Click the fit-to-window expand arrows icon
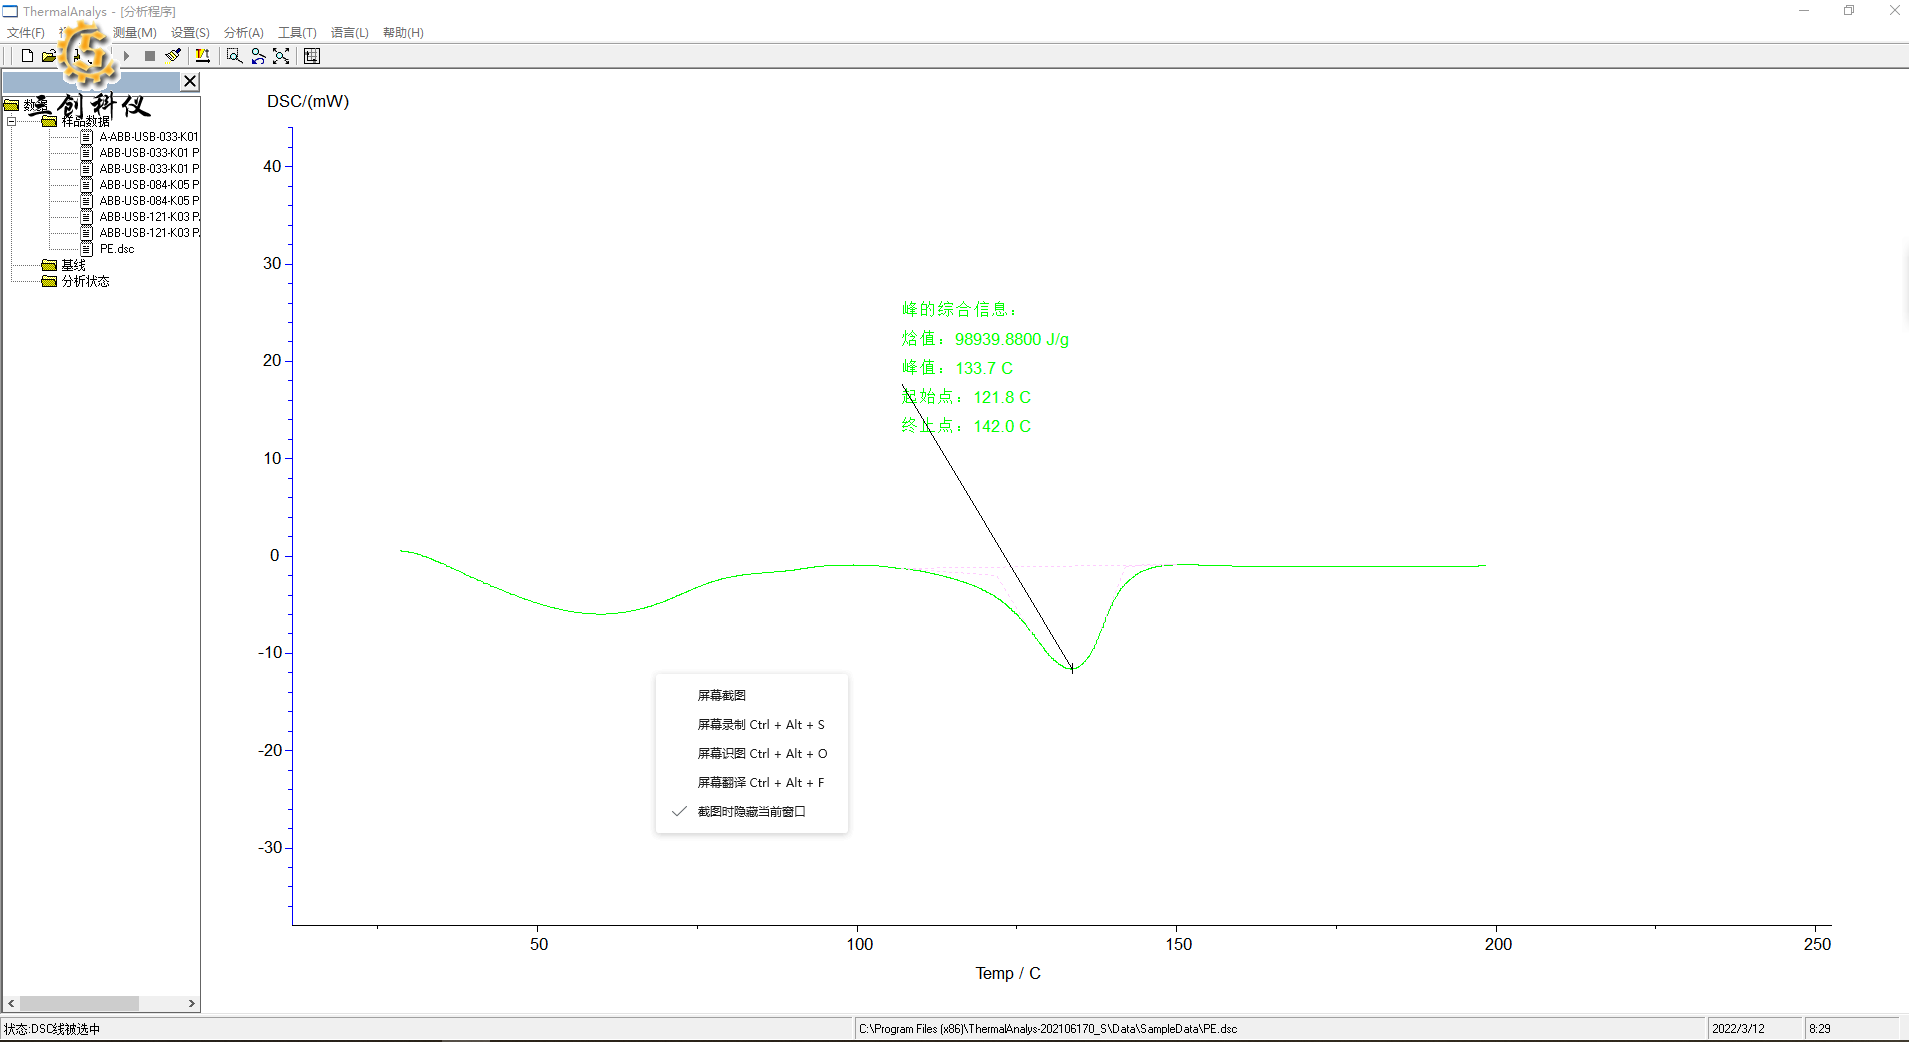 point(282,56)
